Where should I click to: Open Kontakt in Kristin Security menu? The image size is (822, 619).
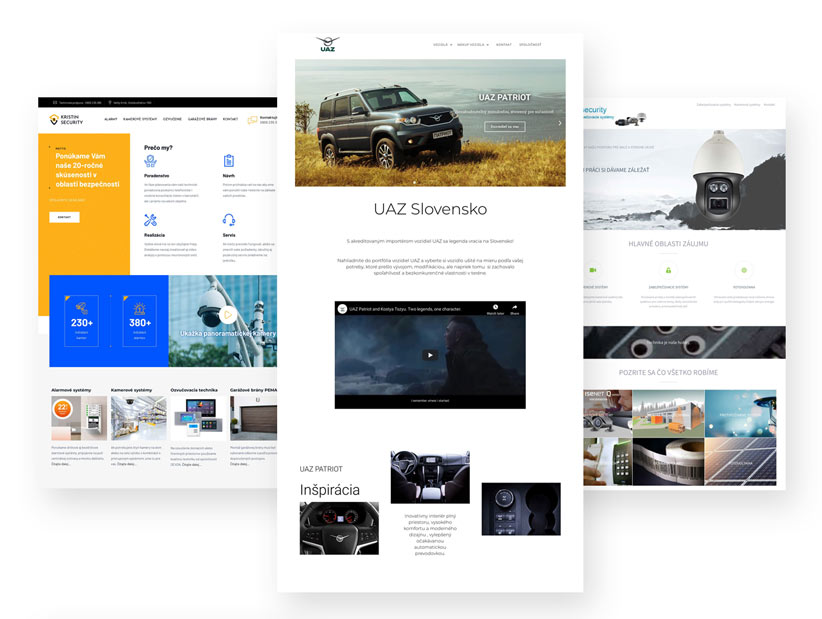(x=230, y=120)
